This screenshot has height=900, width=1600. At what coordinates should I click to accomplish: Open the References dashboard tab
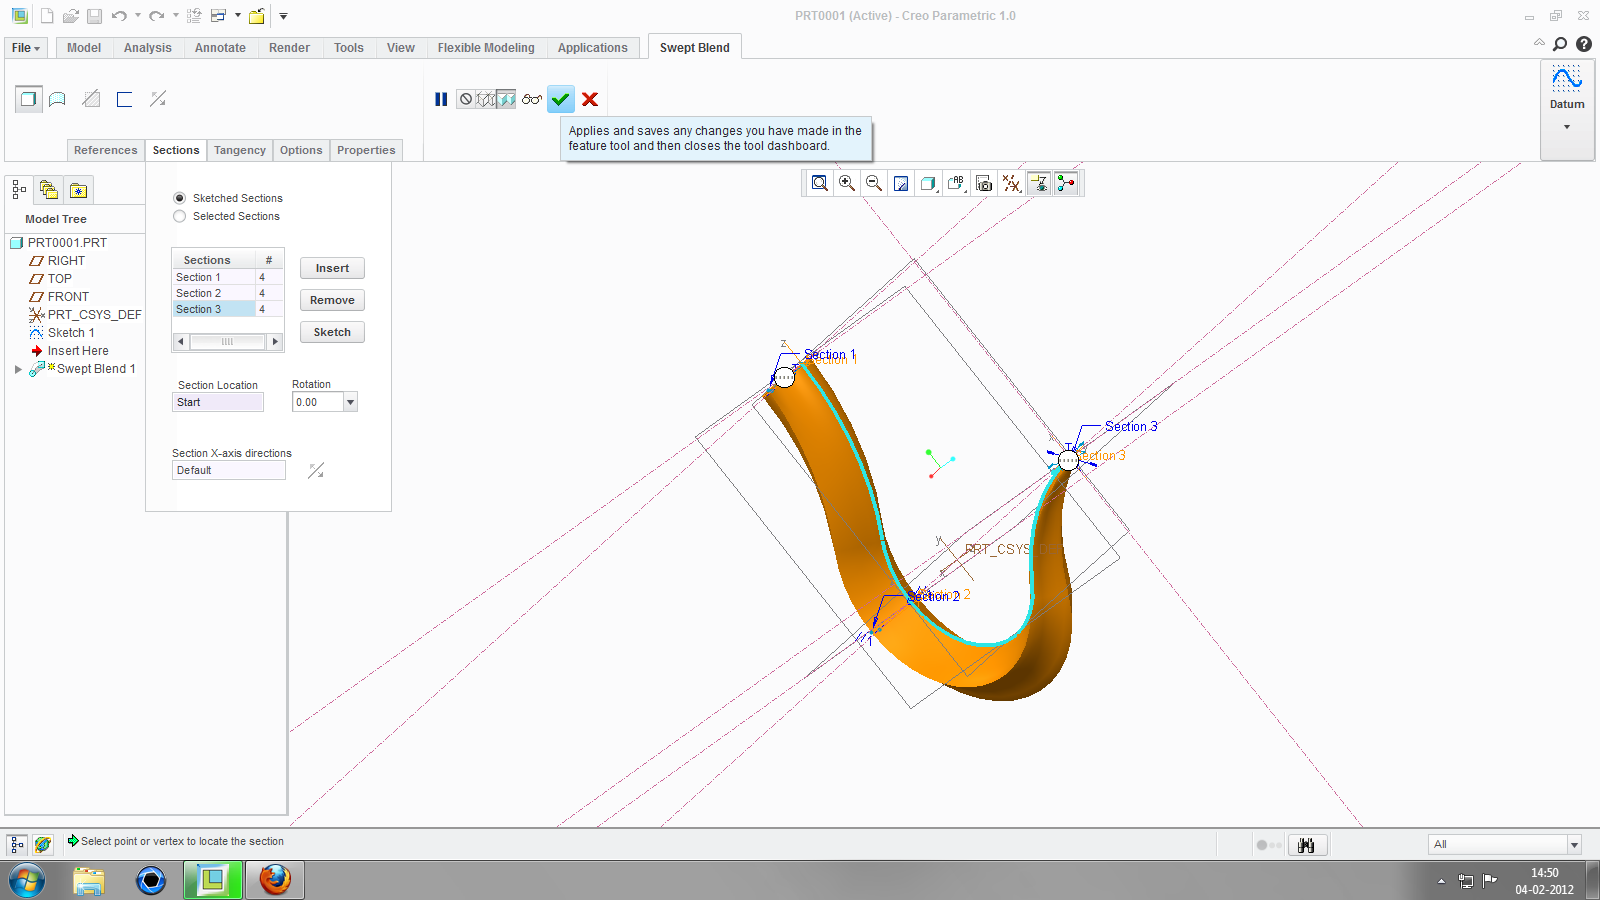[106, 150]
